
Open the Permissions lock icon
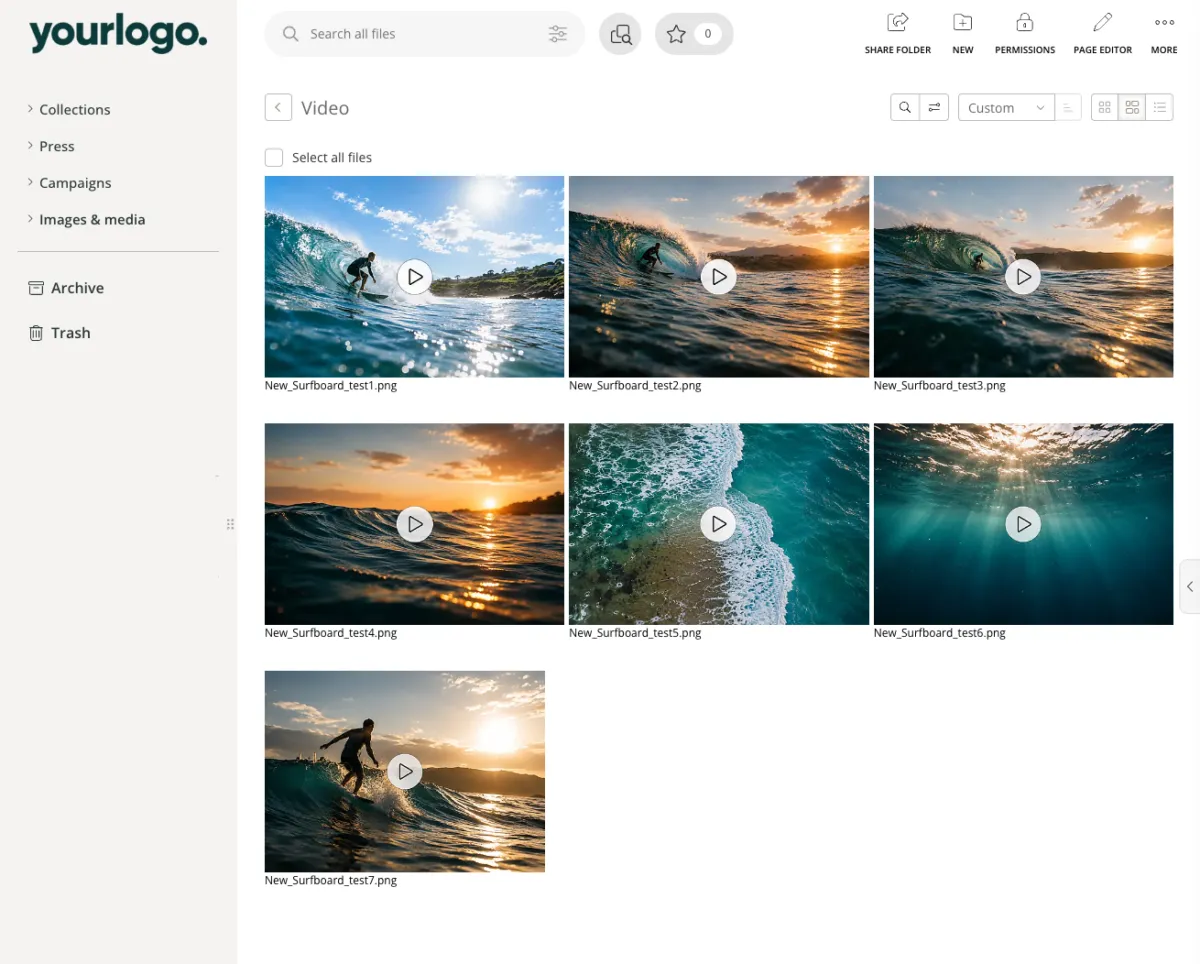point(1024,33)
